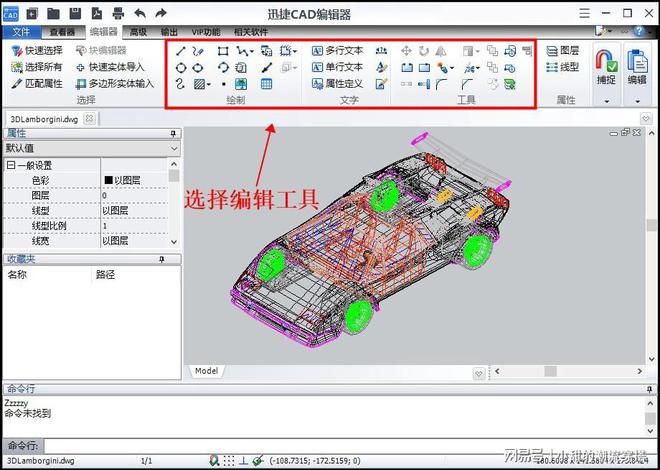Click the table grid icon in Draw group
The height and width of the screenshot is (470, 660).
tap(266, 84)
